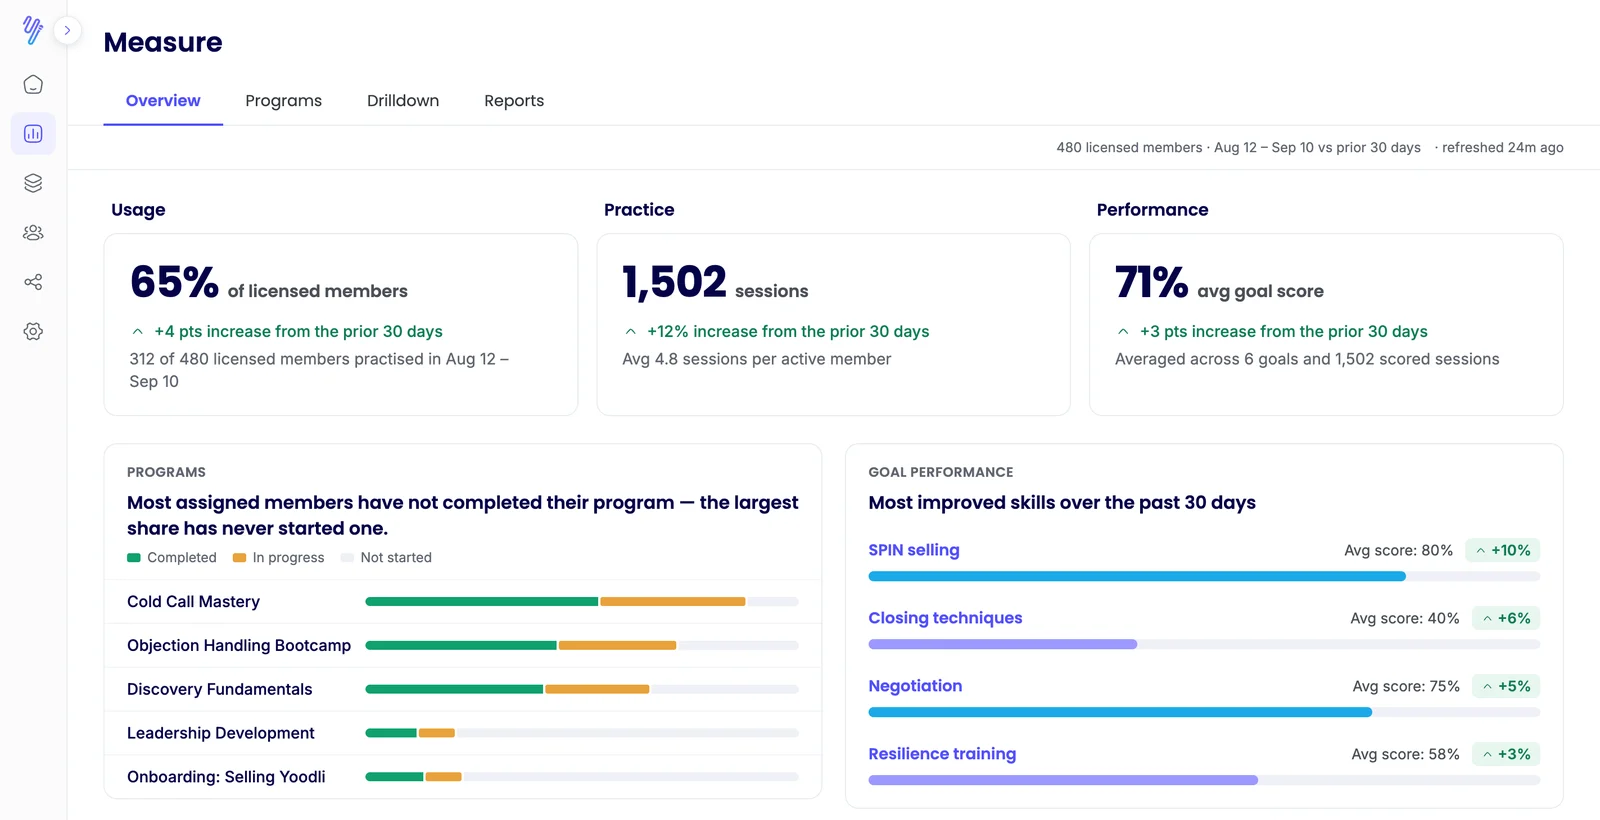Click the Leadership Development completion bar

(582, 733)
